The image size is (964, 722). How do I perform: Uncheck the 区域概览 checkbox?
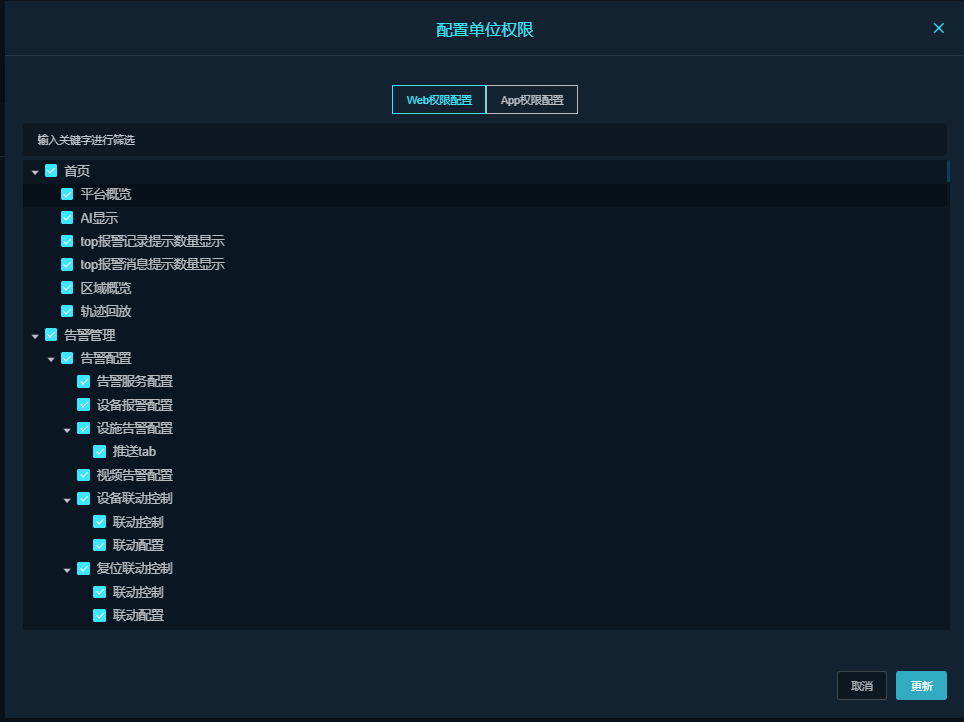tap(67, 288)
